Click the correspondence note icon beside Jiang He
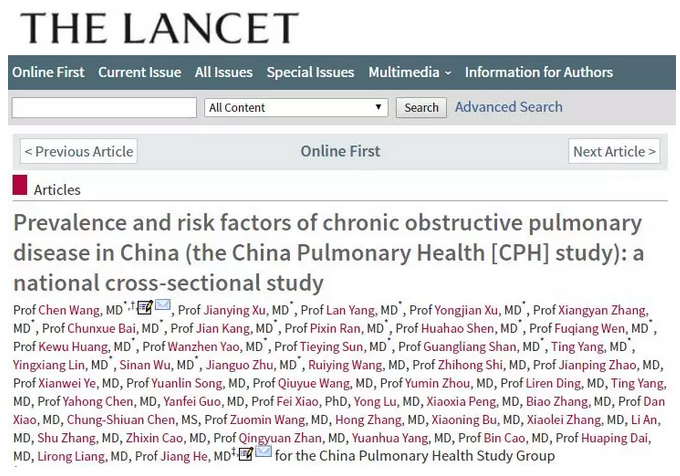Image resolution: width=680 pixels, height=476 pixels. (245, 453)
